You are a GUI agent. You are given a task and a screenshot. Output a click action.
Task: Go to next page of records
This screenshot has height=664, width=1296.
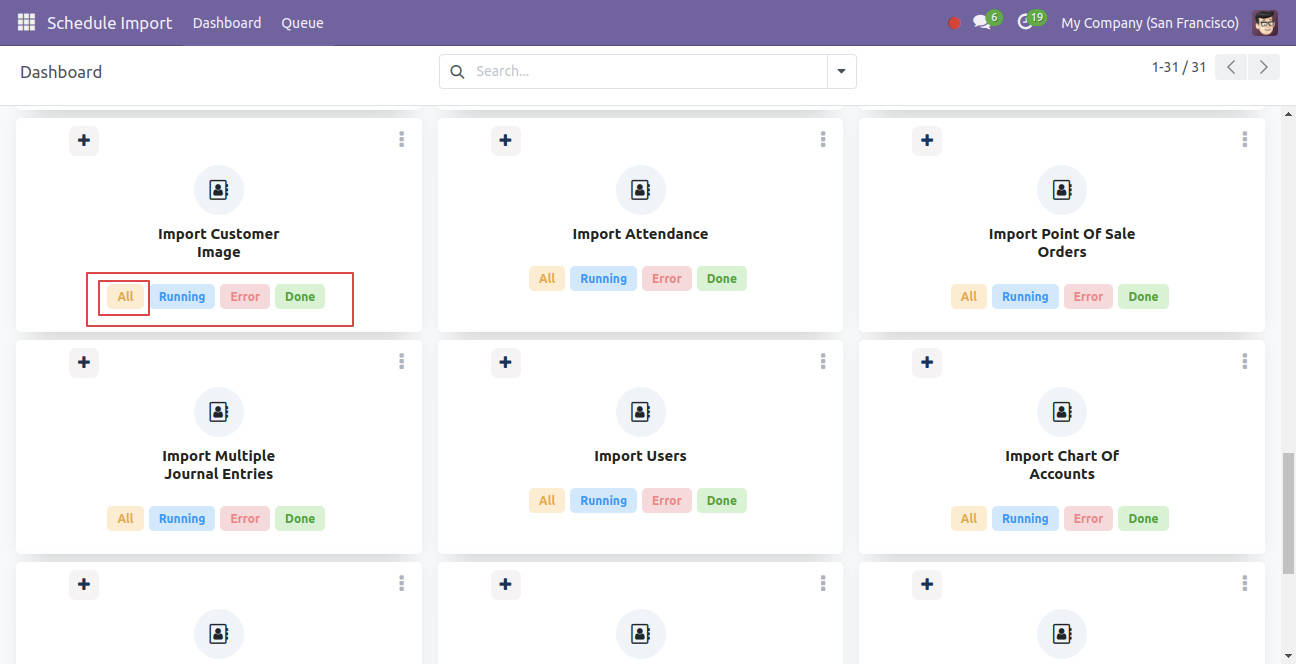(x=1264, y=67)
